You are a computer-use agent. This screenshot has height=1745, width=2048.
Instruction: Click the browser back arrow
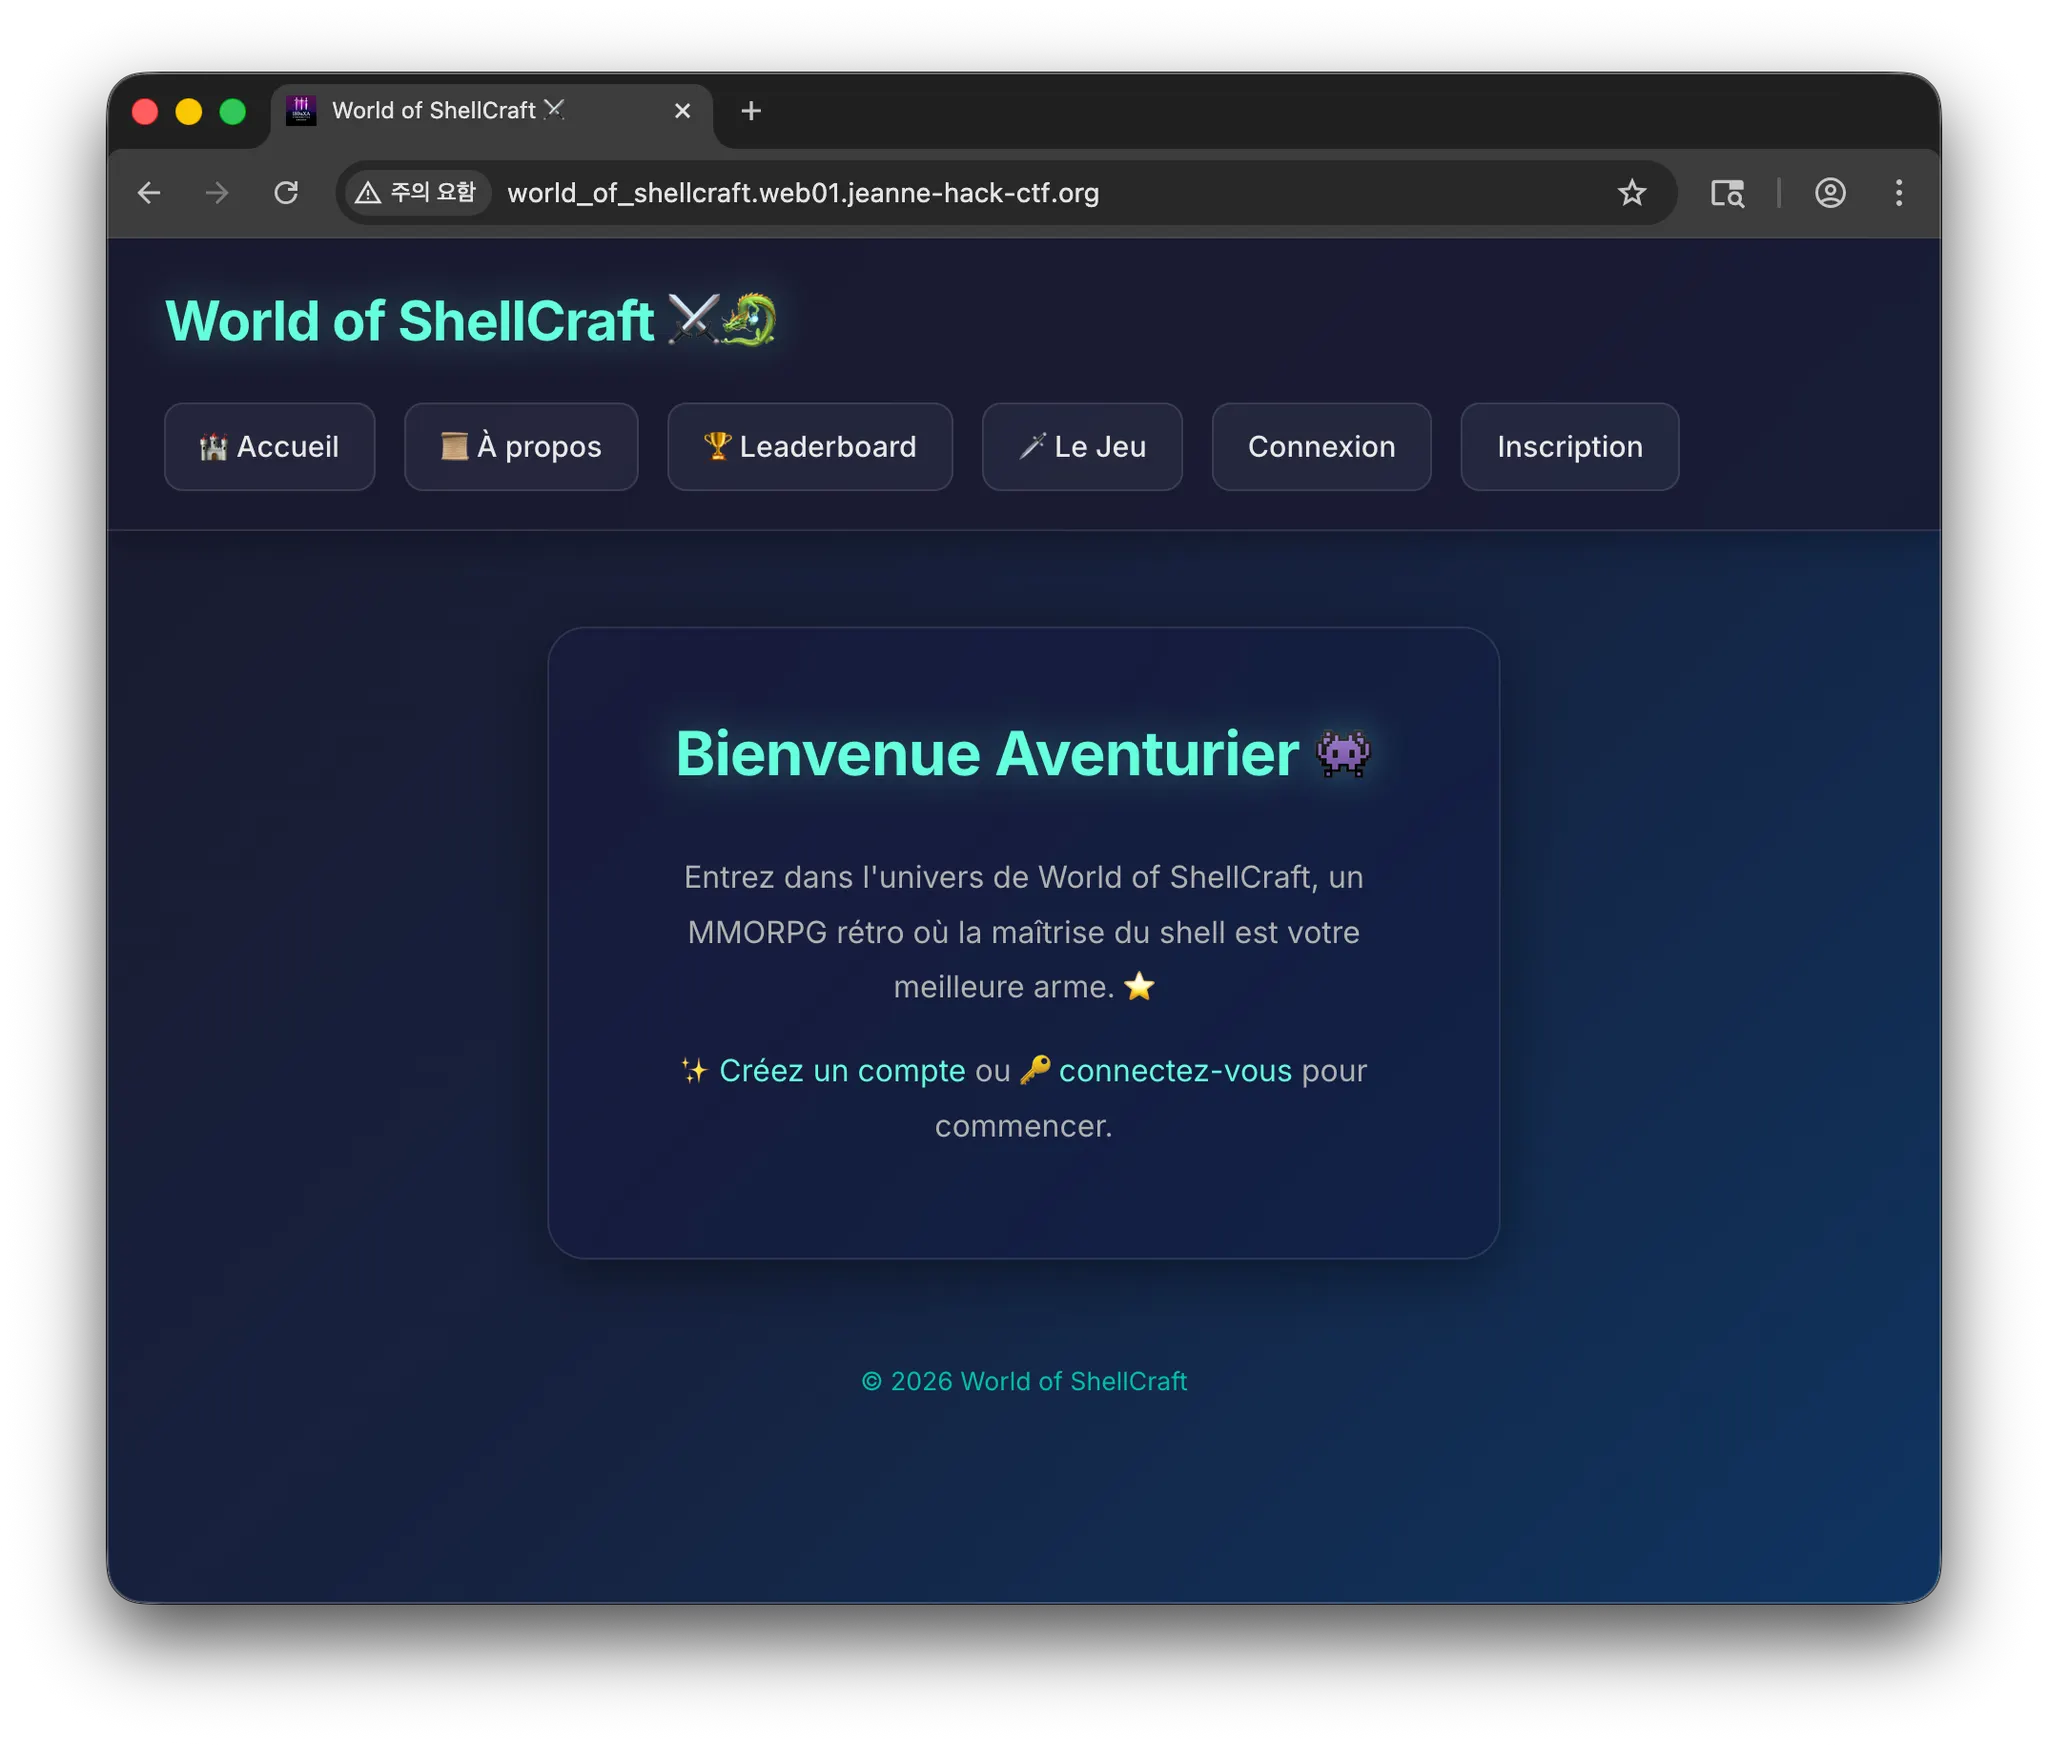tap(149, 193)
